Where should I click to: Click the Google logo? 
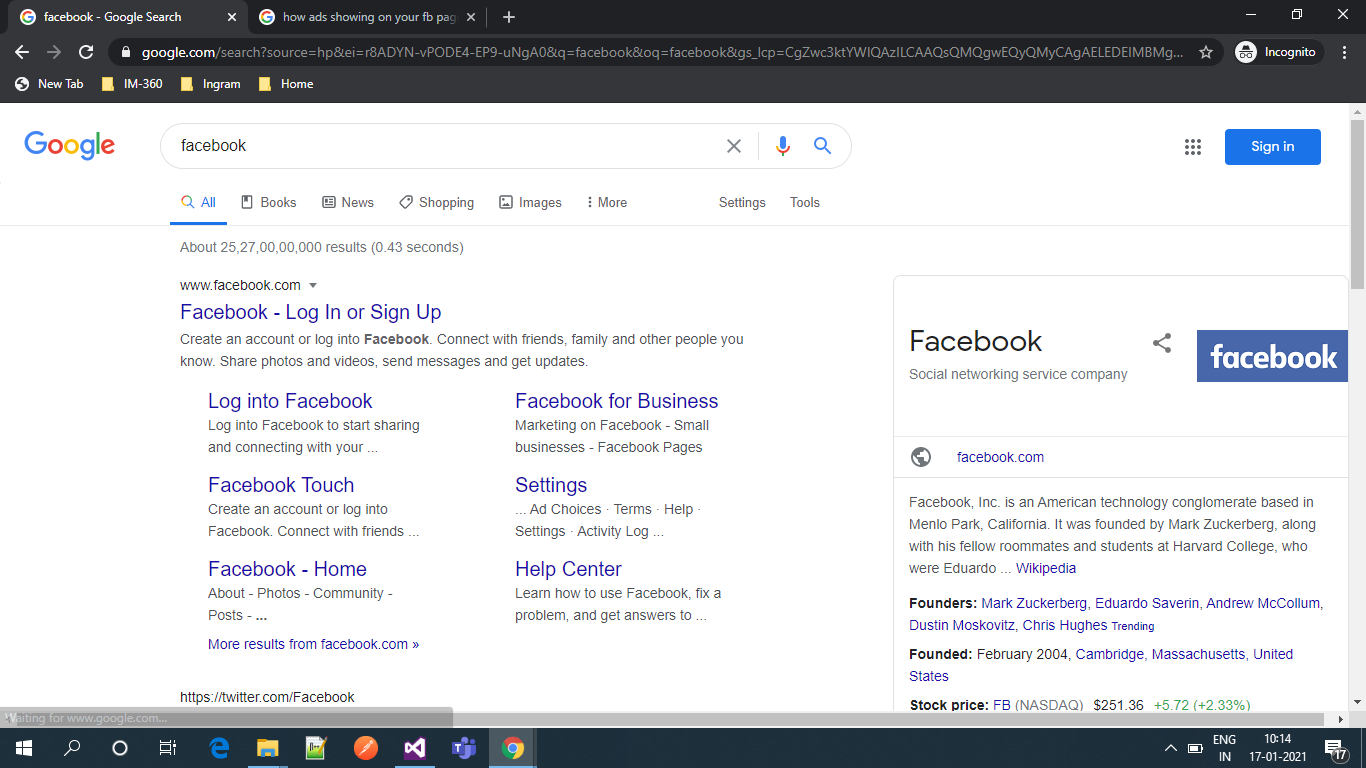[x=70, y=146]
